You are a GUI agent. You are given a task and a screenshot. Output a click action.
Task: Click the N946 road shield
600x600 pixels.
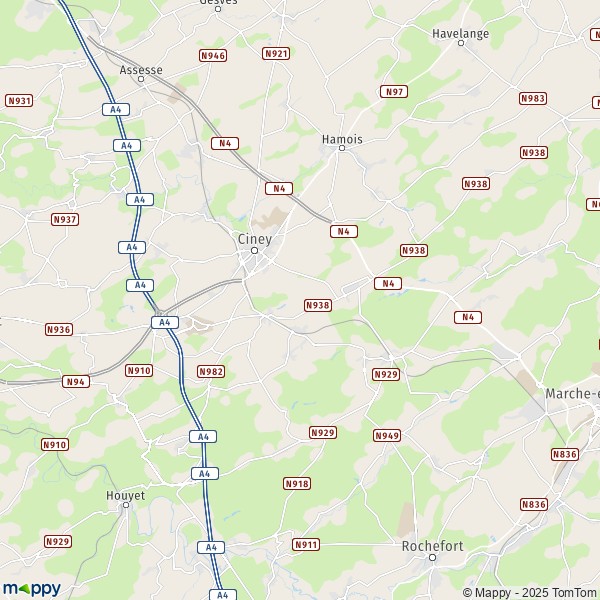pyautogui.click(x=213, y=55)
